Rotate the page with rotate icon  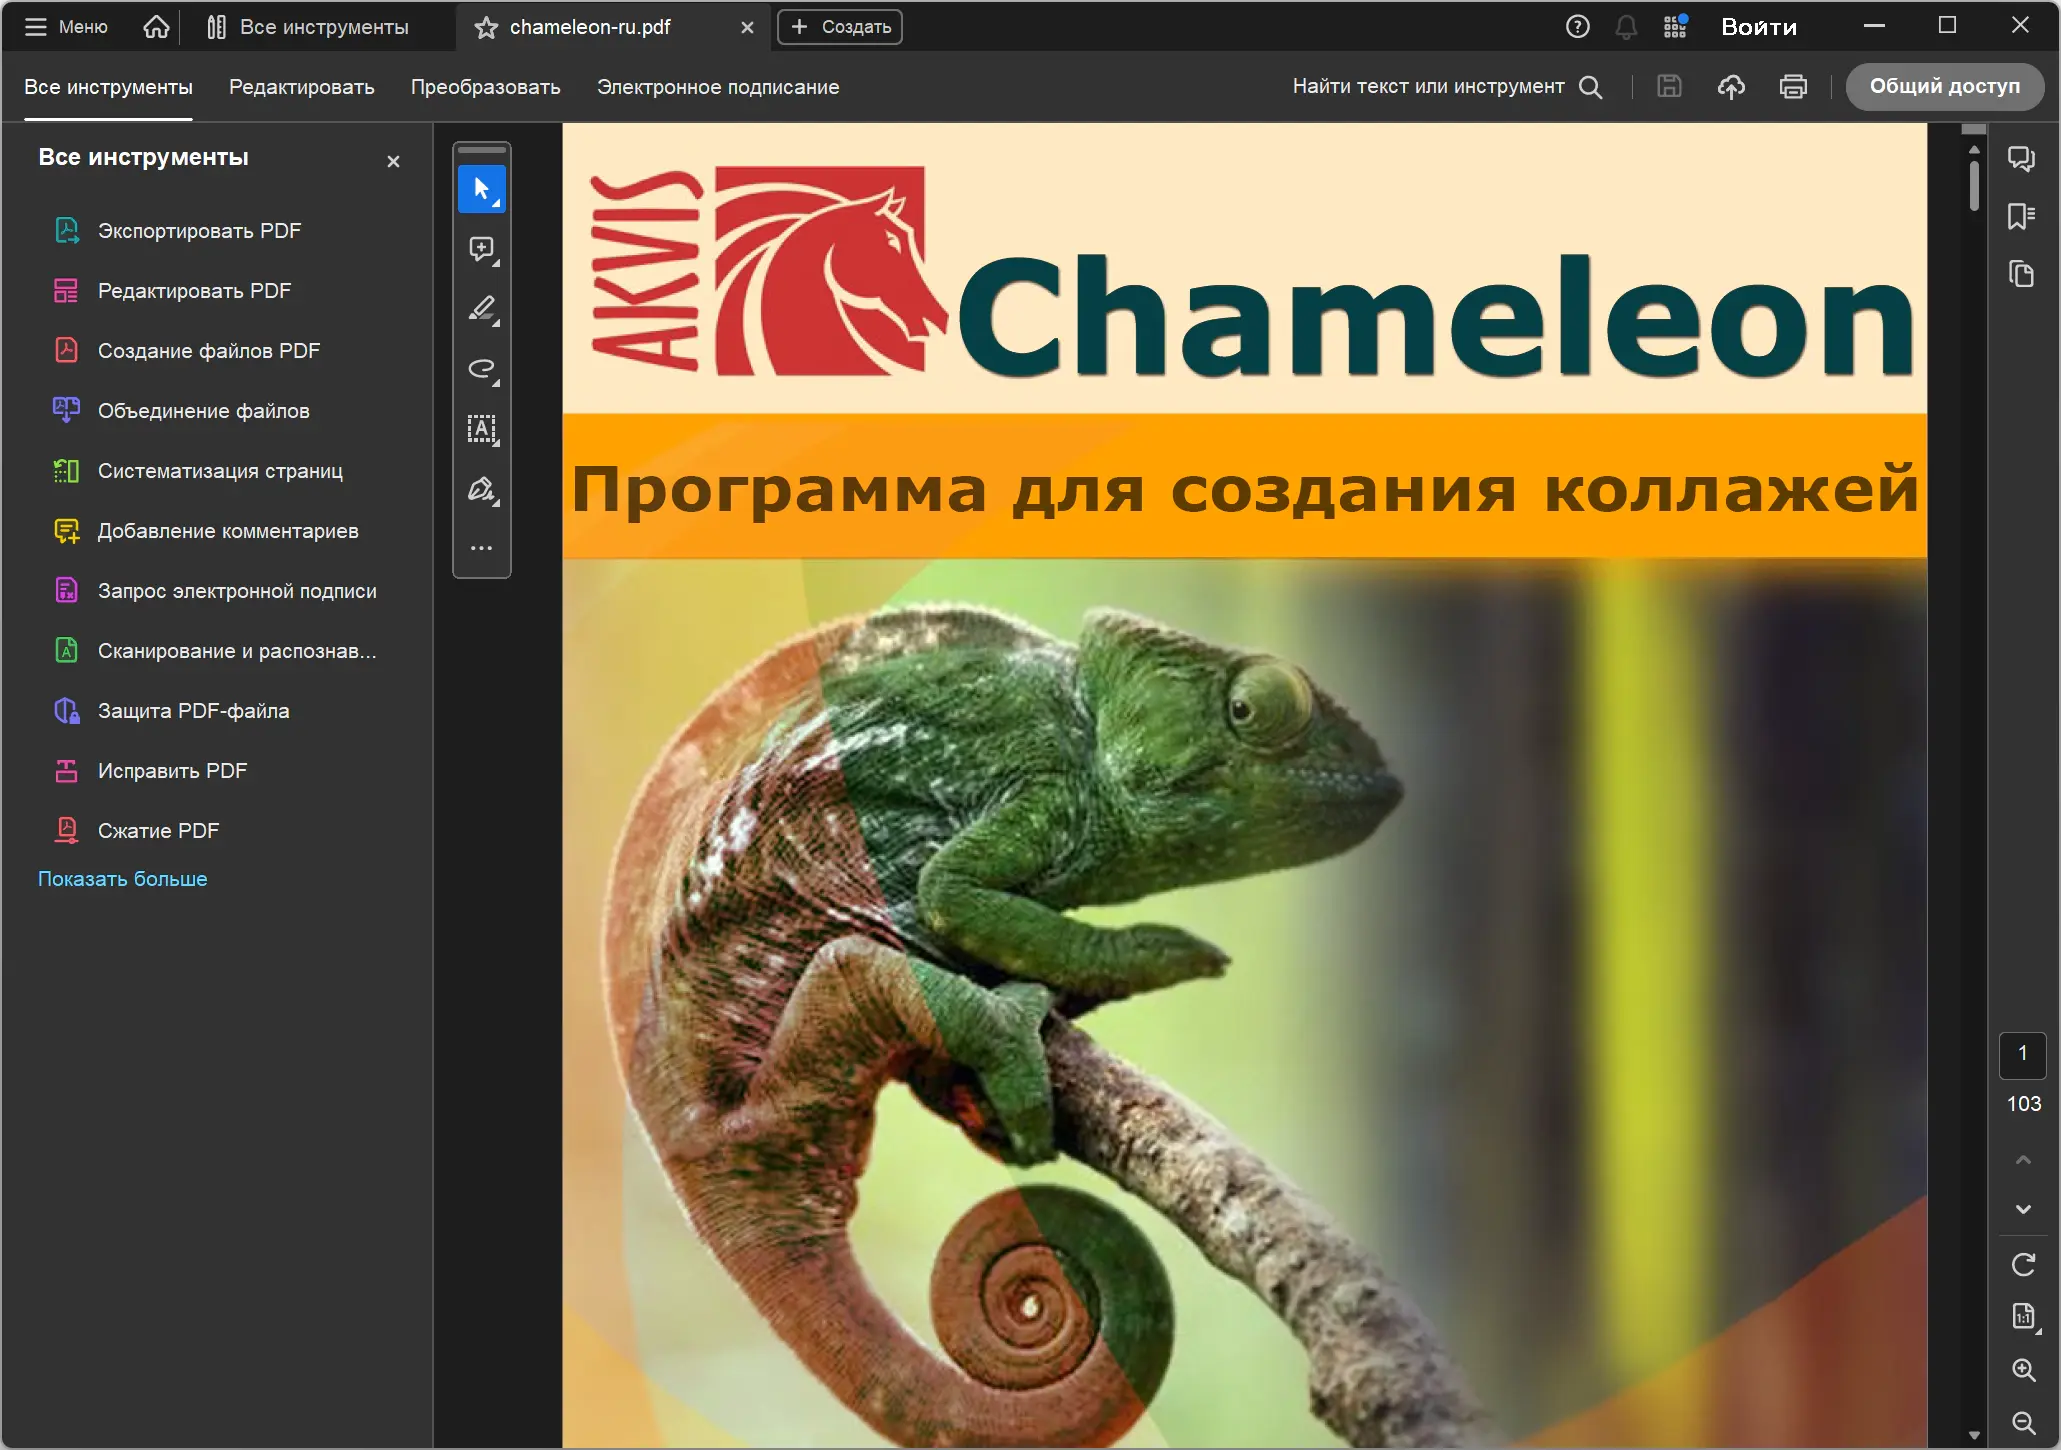[2022, 1265]
